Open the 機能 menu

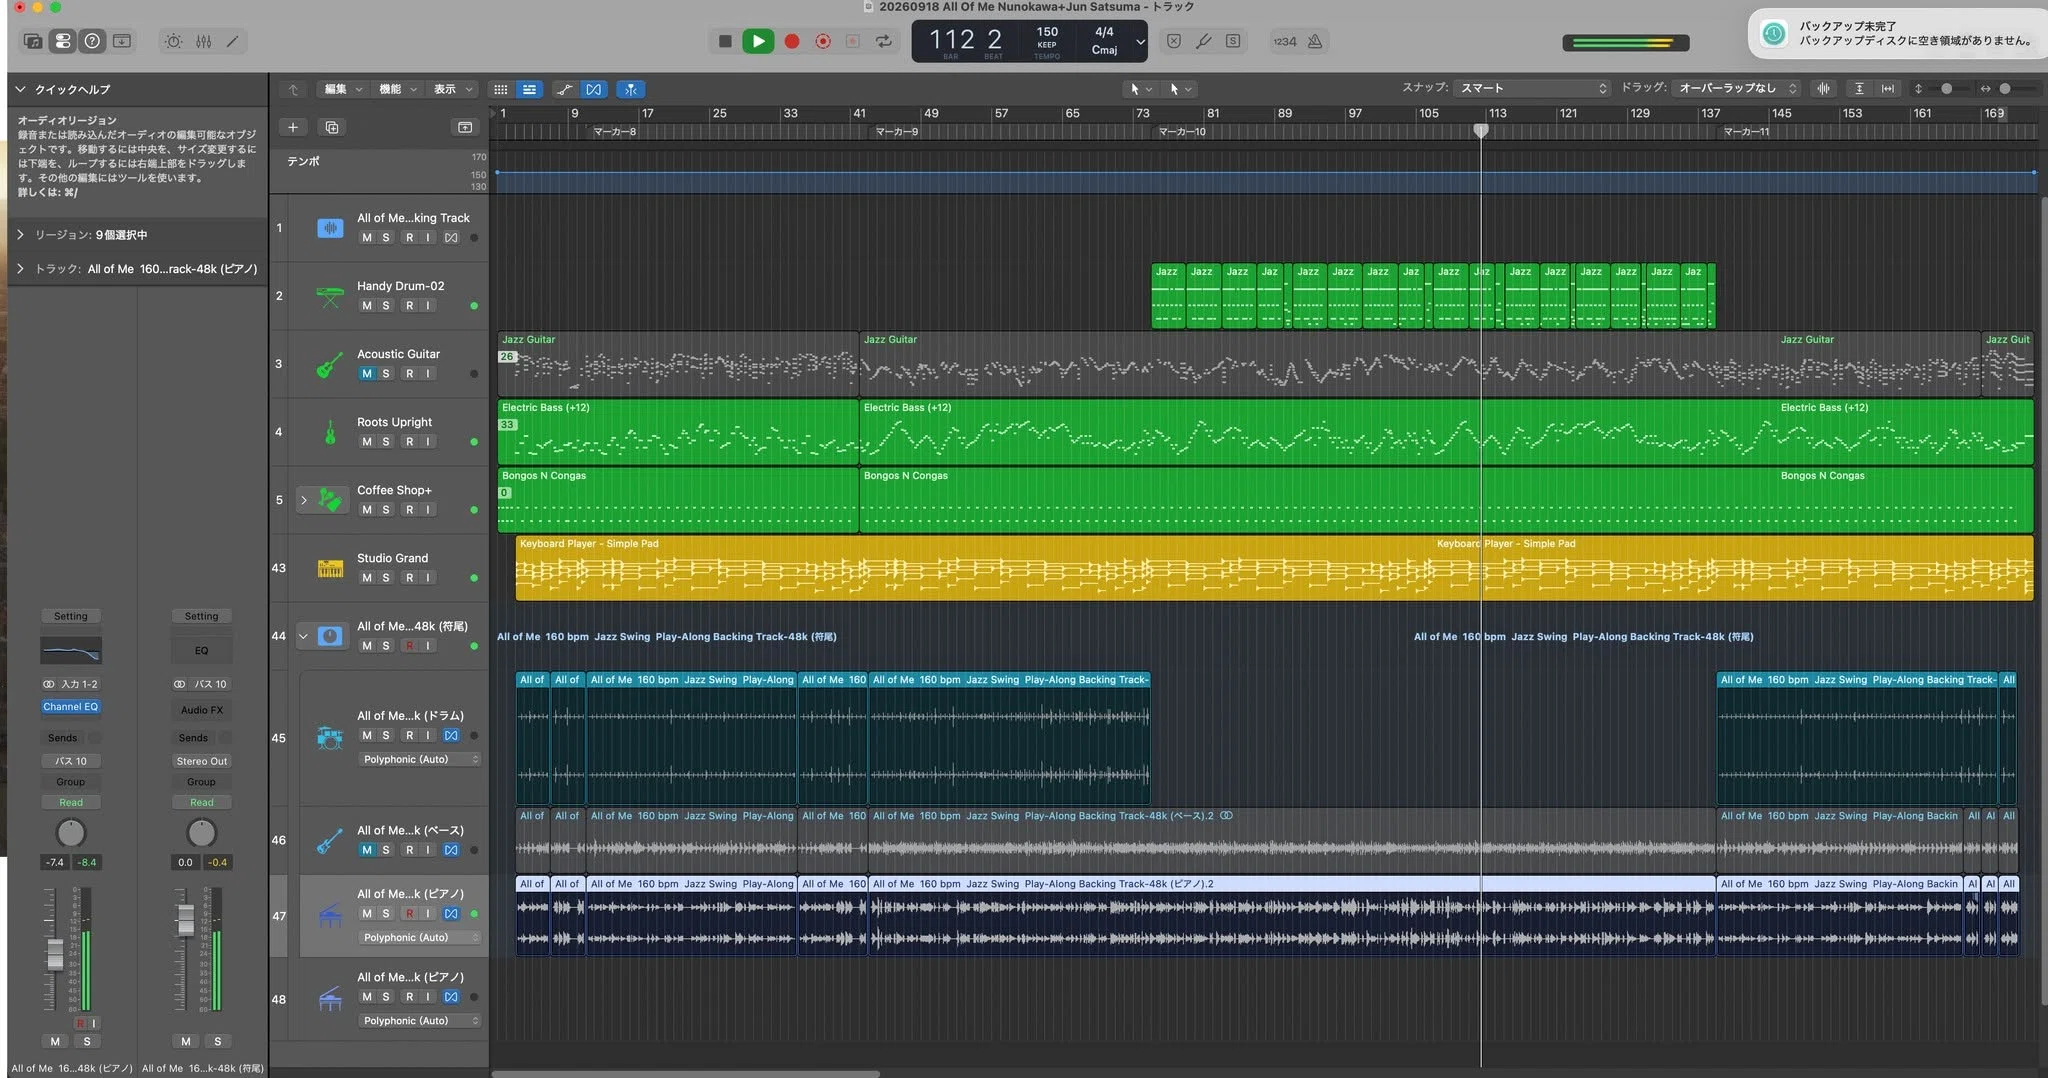[397, 89]
